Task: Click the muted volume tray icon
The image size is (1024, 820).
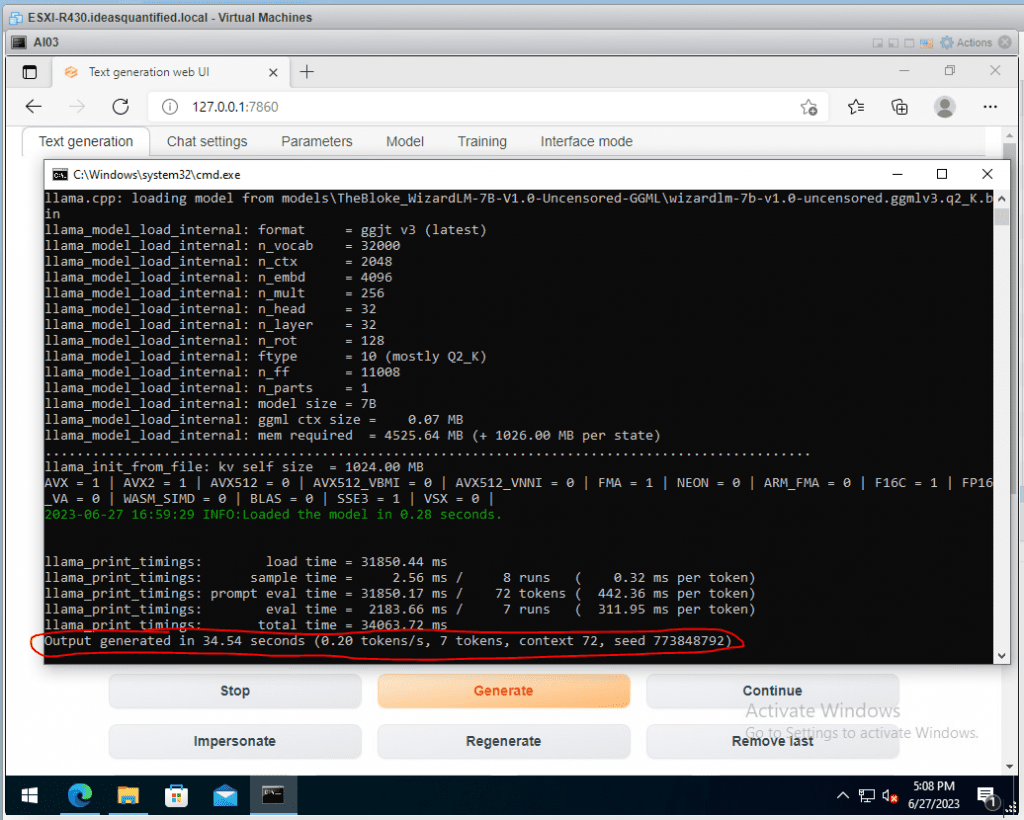Action: click(889, 796)
